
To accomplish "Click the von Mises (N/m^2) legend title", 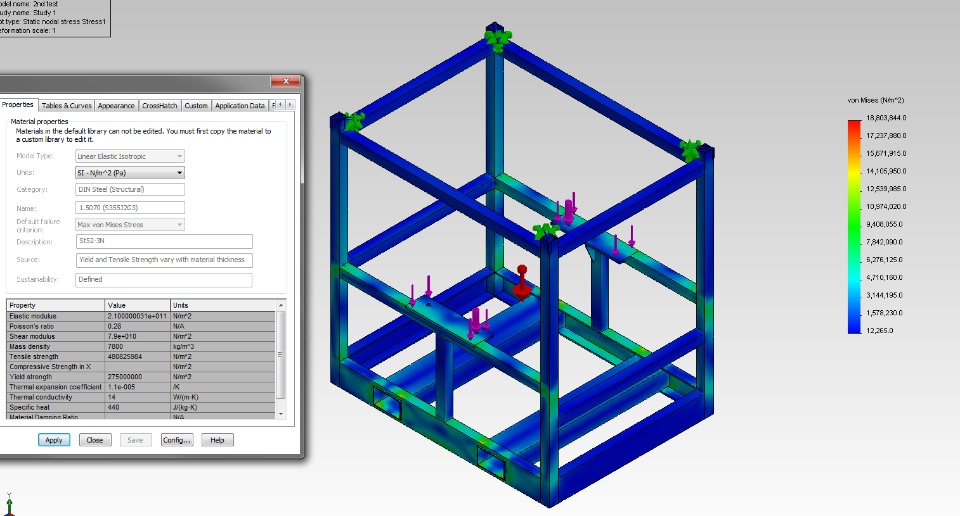I will coord(876,100).
